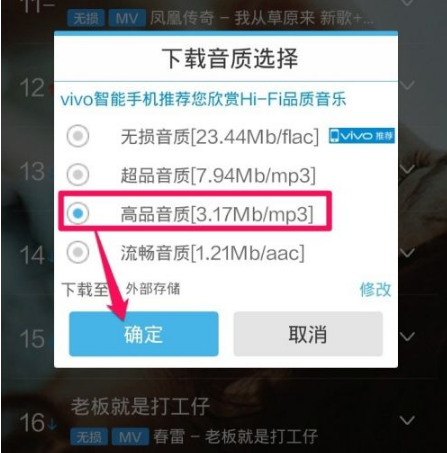The height and width of the screenshot is (453, 447).
Task: Expand chevron for song row 13
Action: pos(407,169)
